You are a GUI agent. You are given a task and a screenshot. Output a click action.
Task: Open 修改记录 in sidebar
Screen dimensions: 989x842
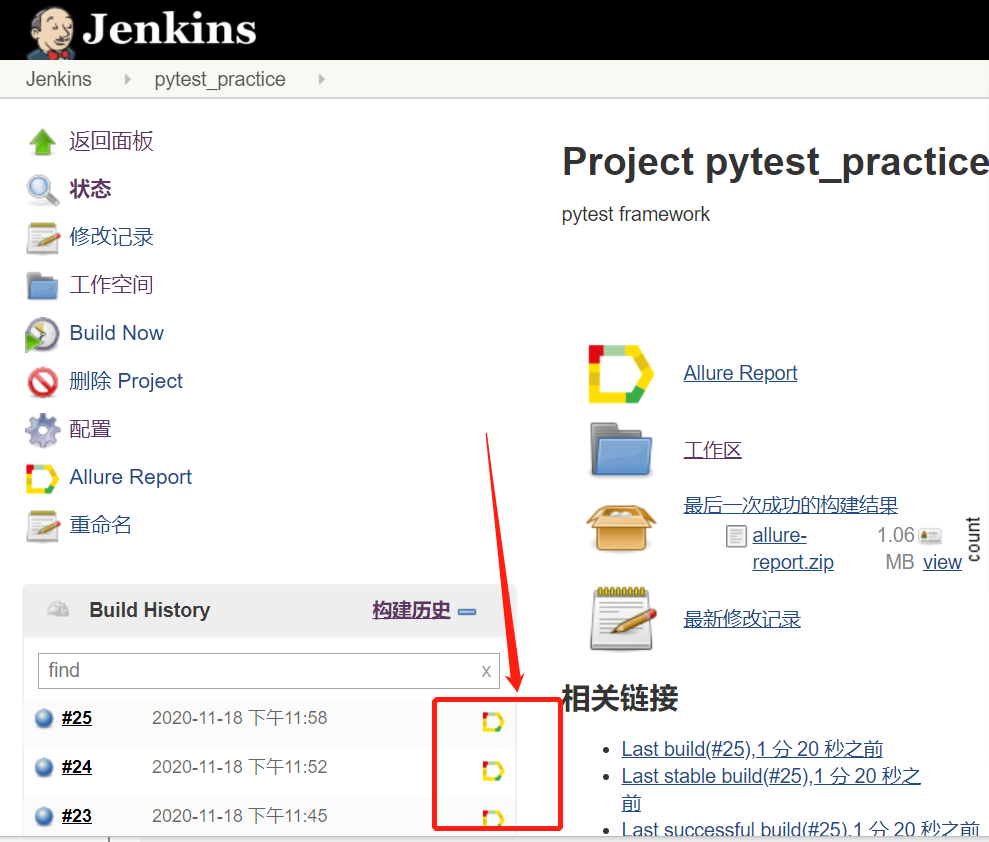[111, 237]
